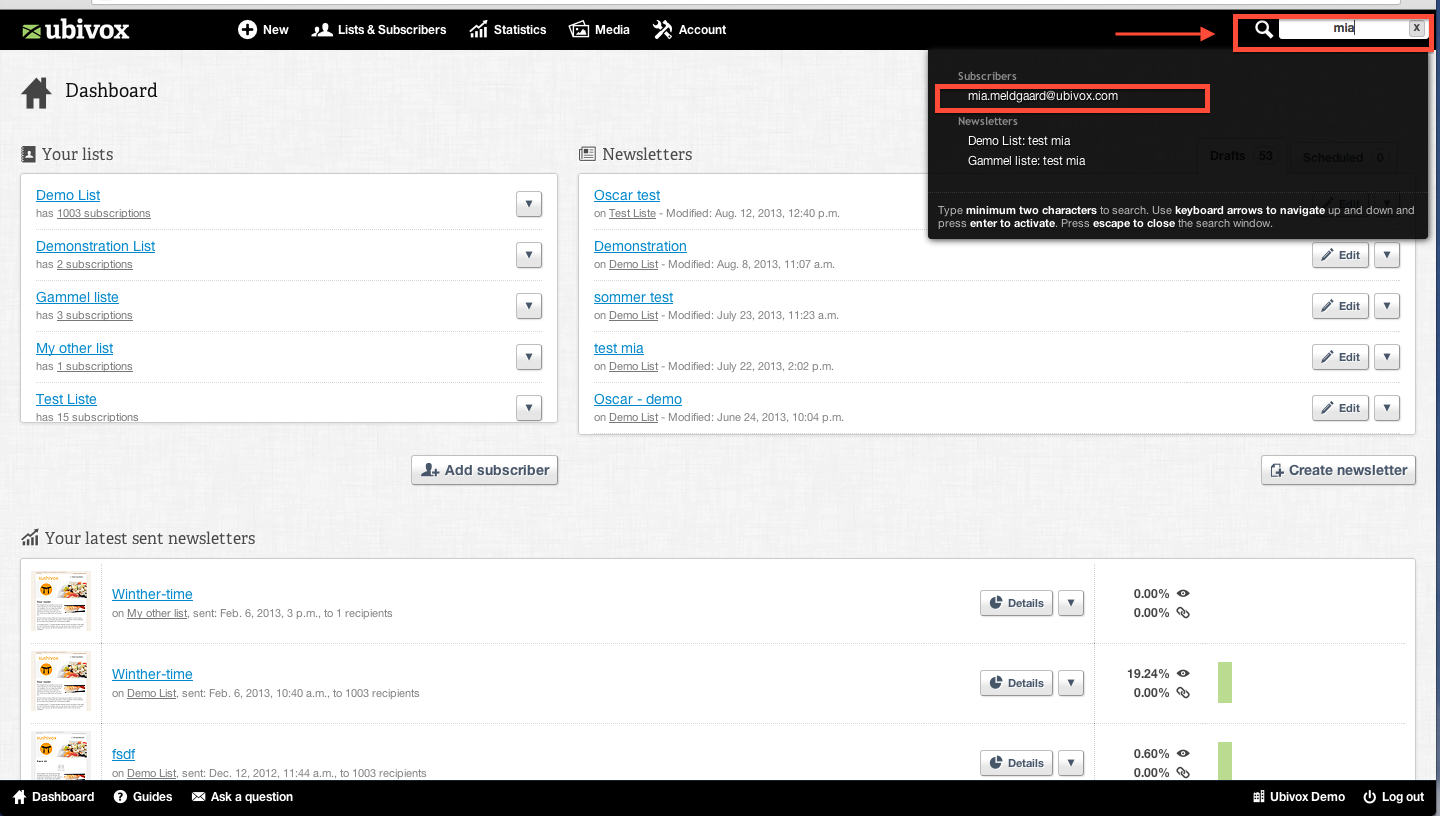Viewport: 1440px width, 816px height.
Task: Click Test Liste link under Oscar test
Action: pos(632,214)
